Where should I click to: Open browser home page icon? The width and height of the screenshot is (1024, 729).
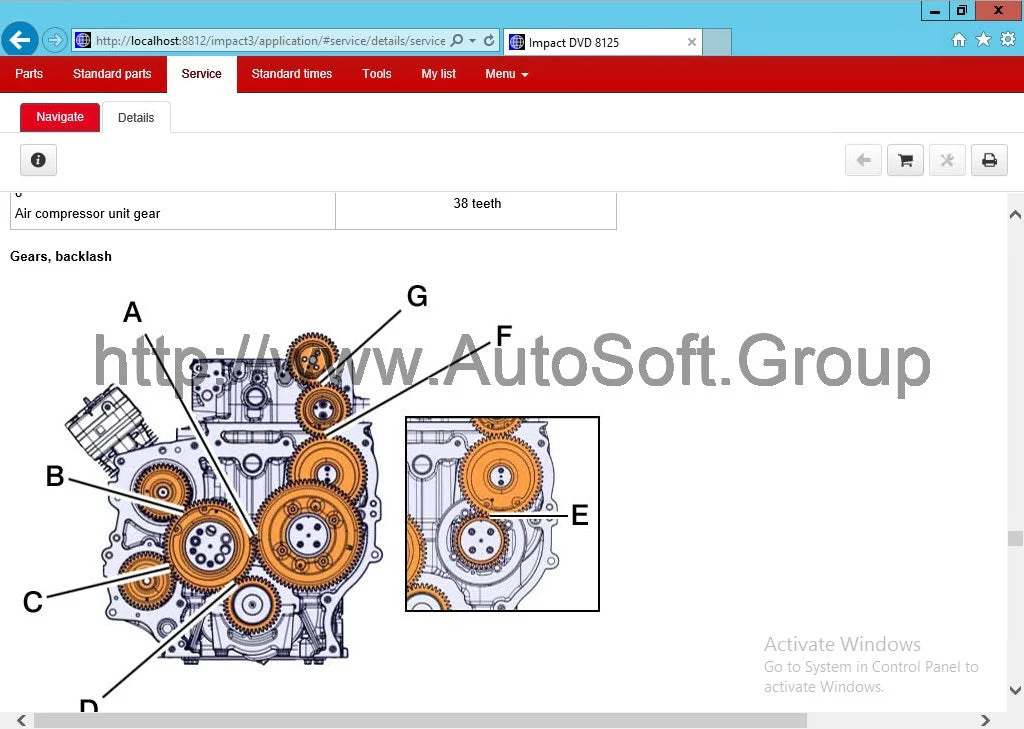pos(958,40)
